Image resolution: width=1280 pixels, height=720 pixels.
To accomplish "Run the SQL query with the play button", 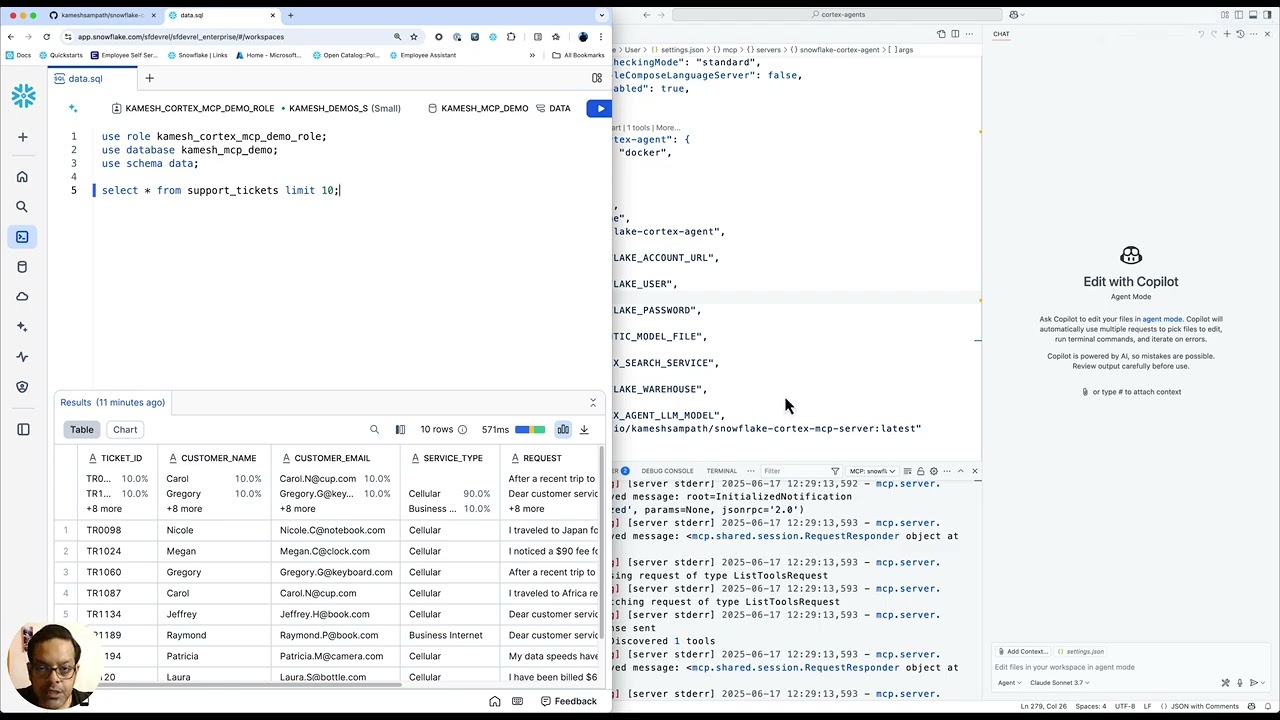I will click(600, 108).
